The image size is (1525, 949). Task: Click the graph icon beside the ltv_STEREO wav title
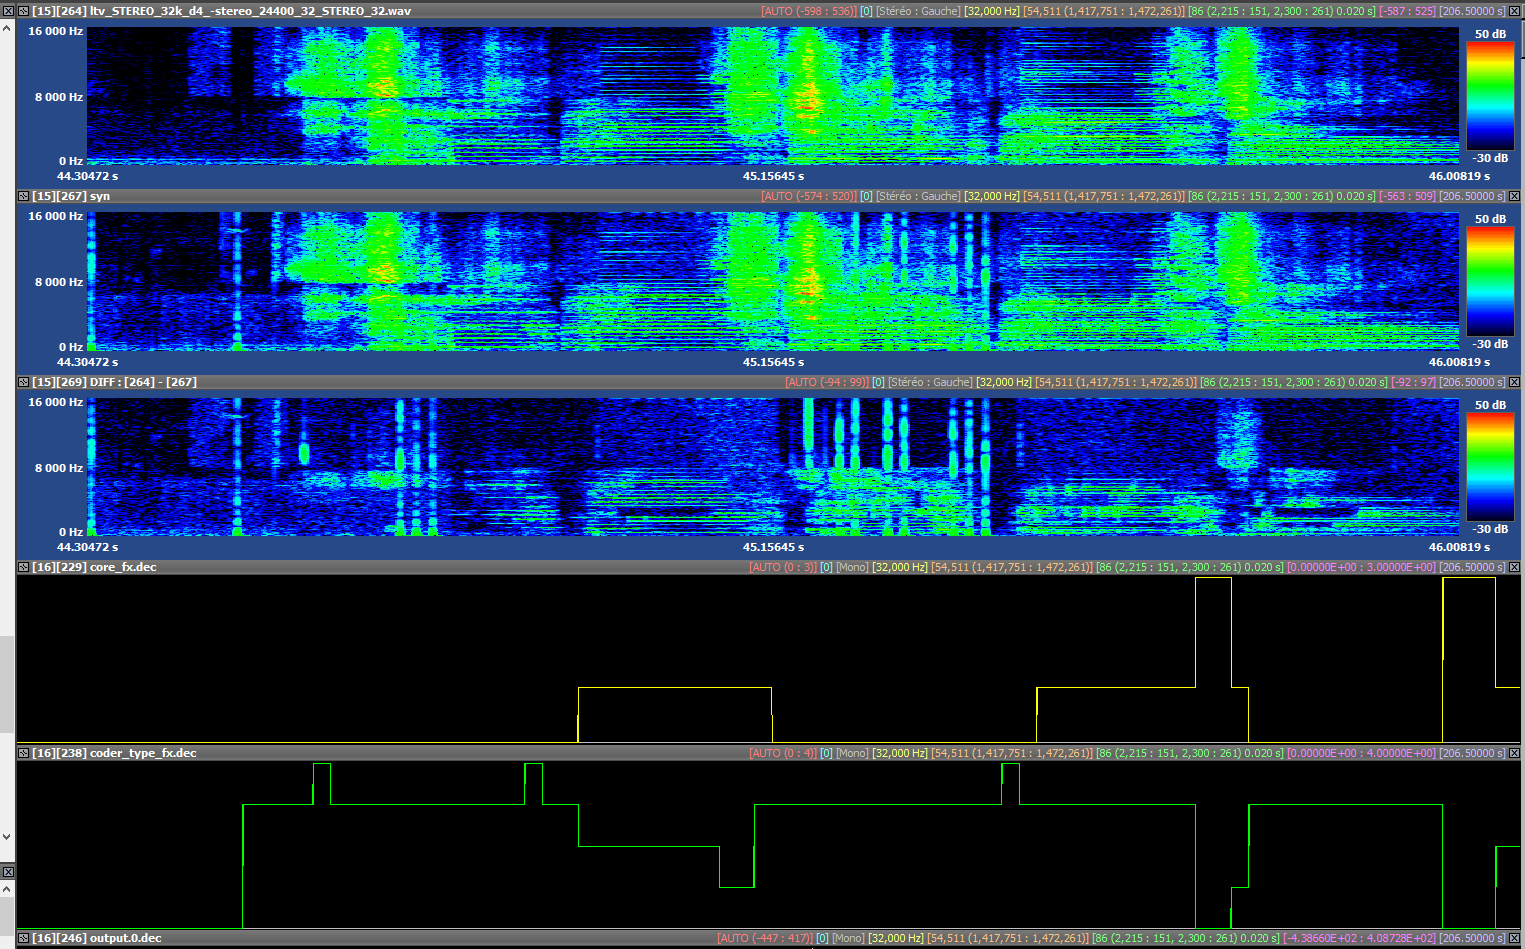click(24, 11)
